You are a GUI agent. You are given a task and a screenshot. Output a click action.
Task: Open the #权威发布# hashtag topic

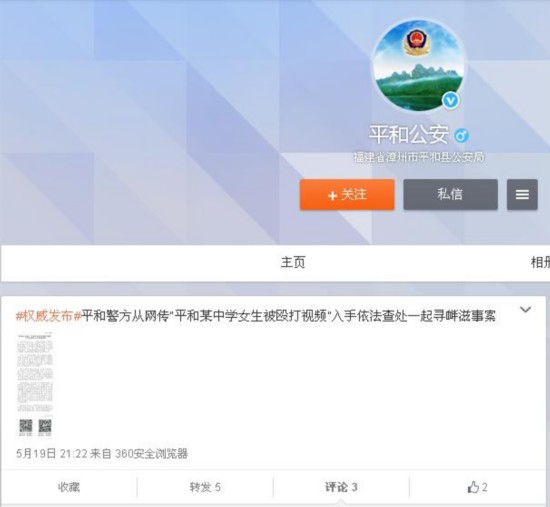(x=48, y=316)
